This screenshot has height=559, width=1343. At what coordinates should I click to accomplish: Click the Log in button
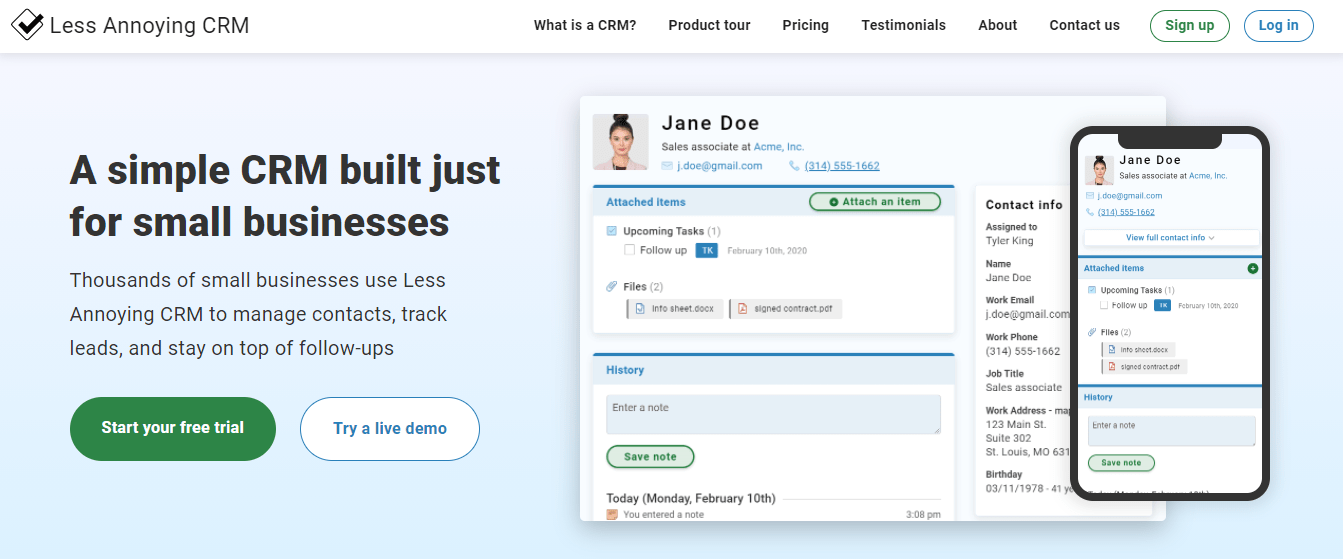[1279, 25]
